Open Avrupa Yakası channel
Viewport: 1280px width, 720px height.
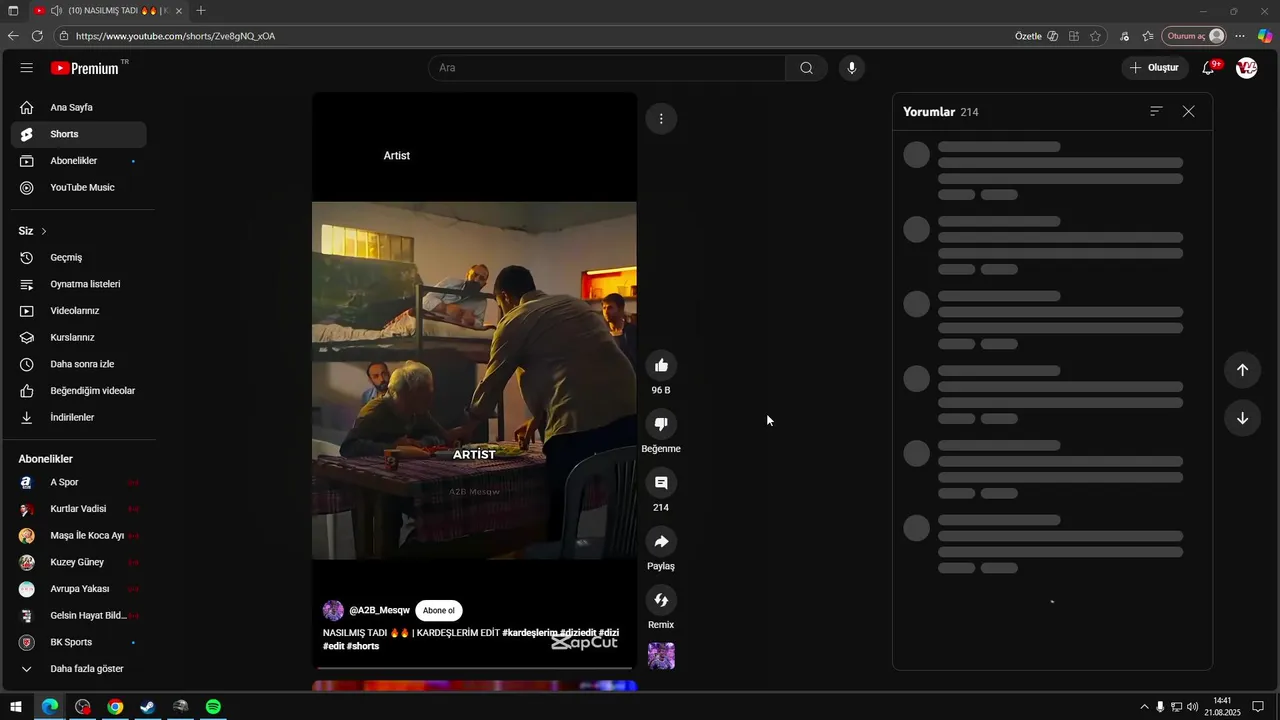pyautogui.click(x=79, y=589)
